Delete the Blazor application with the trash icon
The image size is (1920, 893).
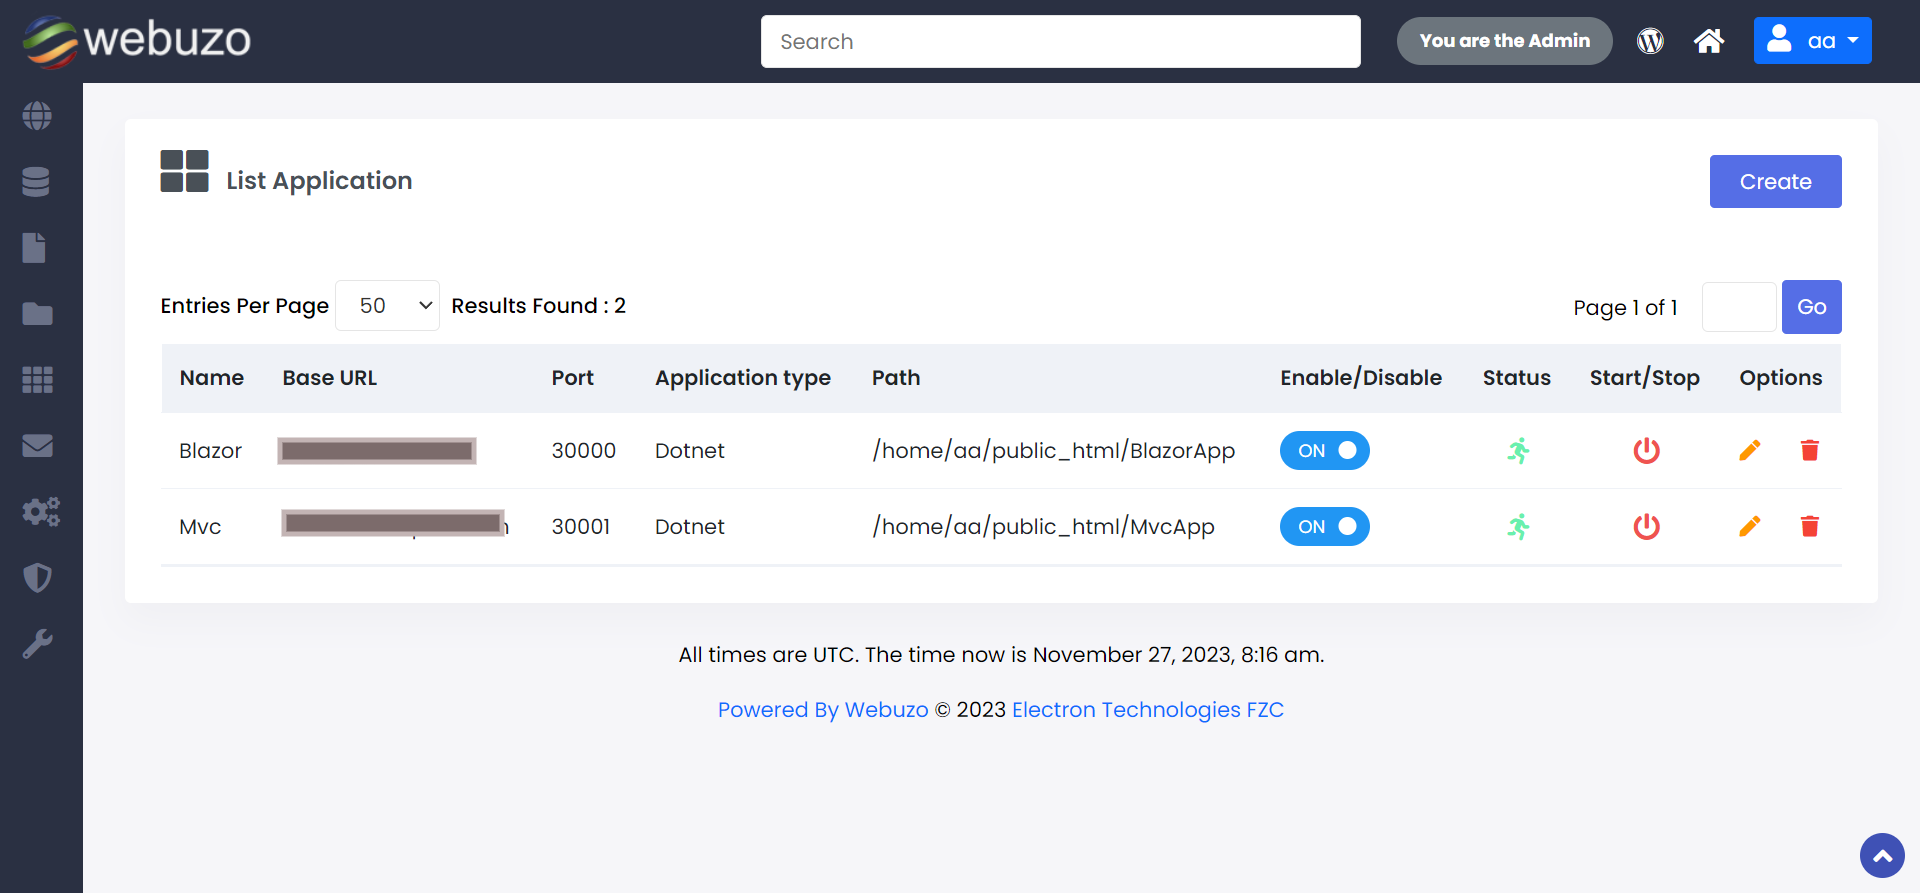(x=1809, y=451)
